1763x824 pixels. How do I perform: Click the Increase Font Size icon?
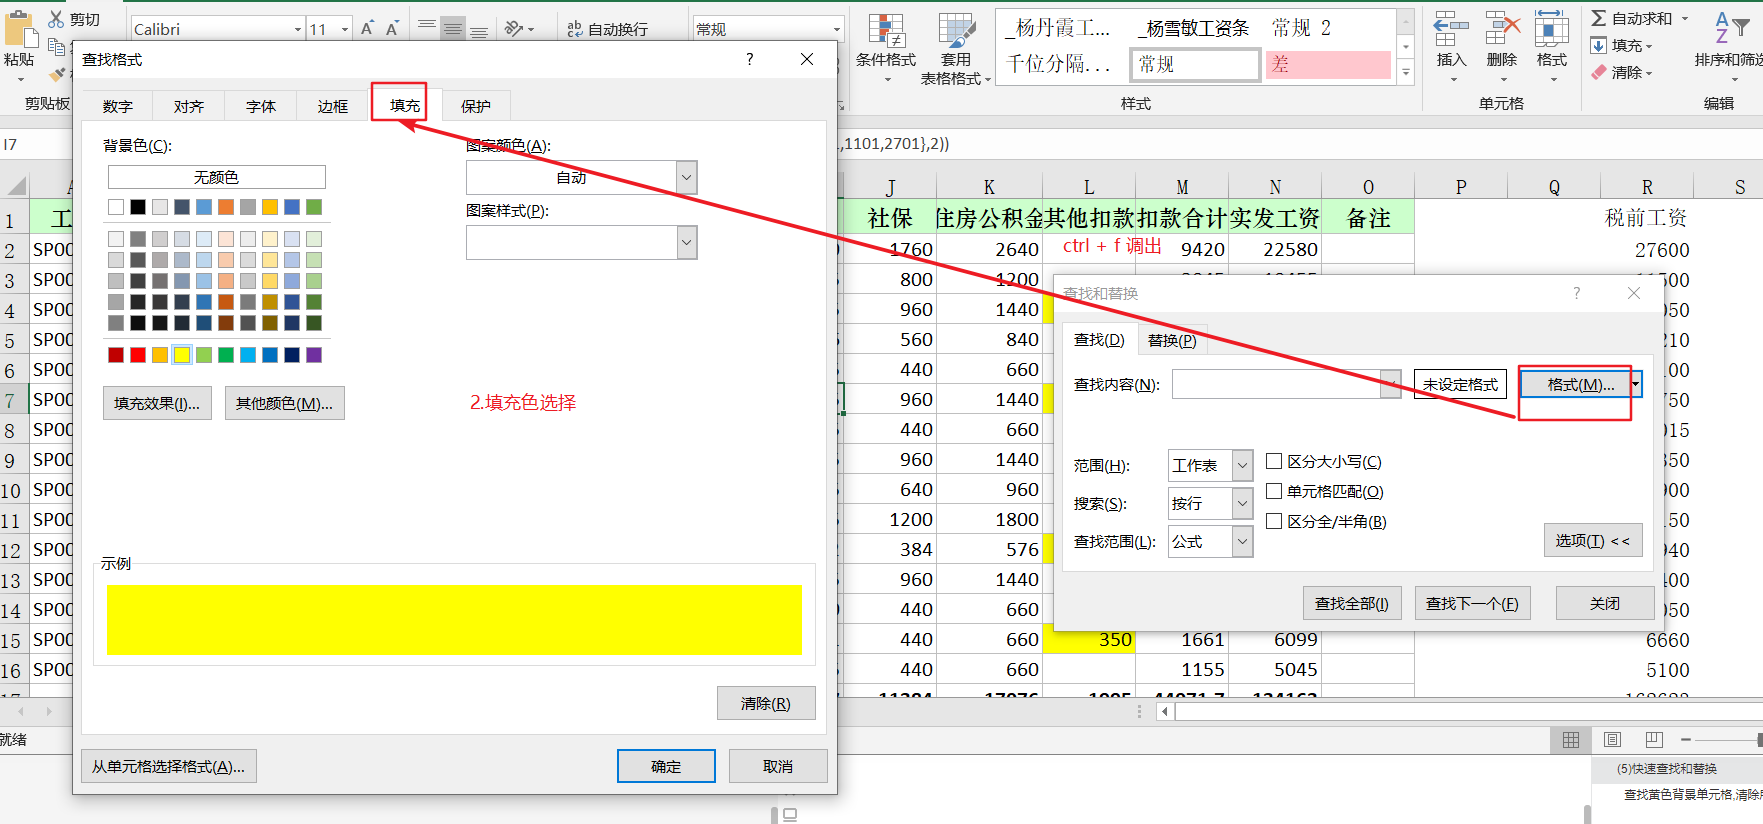367,28
